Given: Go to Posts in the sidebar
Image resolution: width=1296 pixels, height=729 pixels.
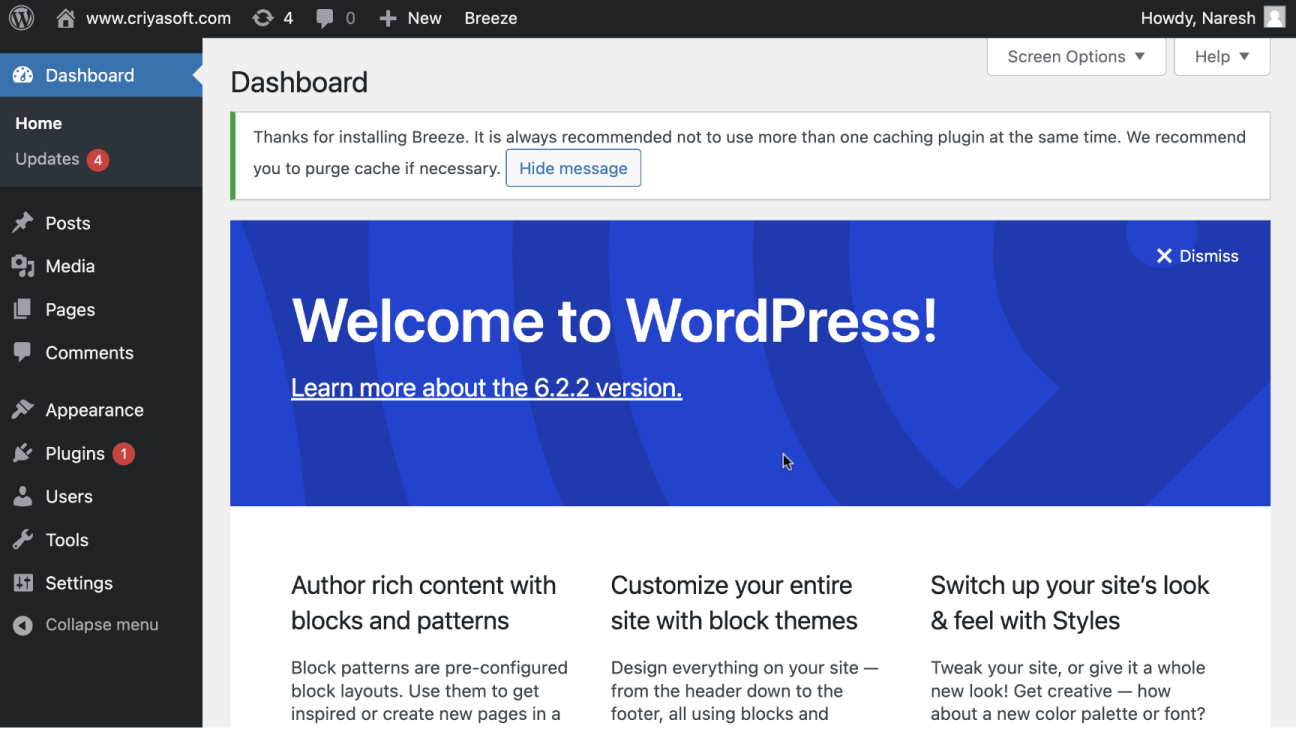Looking at the screenshot, I should pos(101,223).
